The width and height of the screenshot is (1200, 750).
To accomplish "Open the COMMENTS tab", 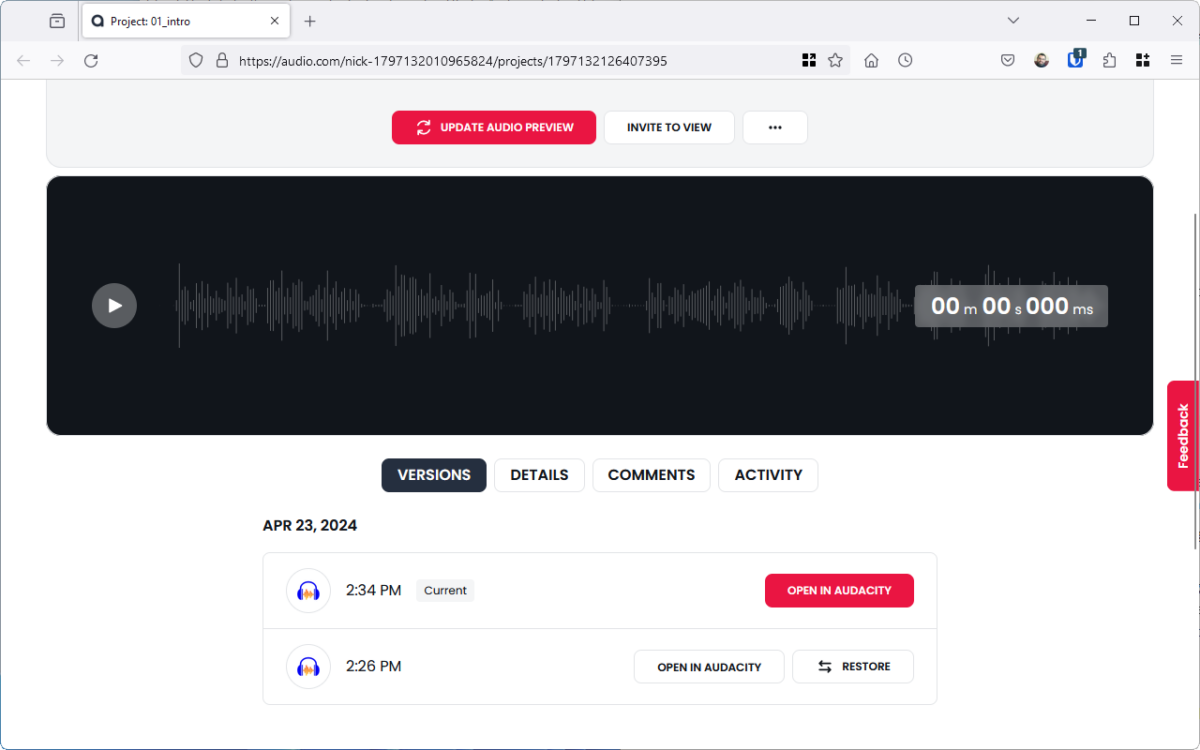I will (651, 475).
